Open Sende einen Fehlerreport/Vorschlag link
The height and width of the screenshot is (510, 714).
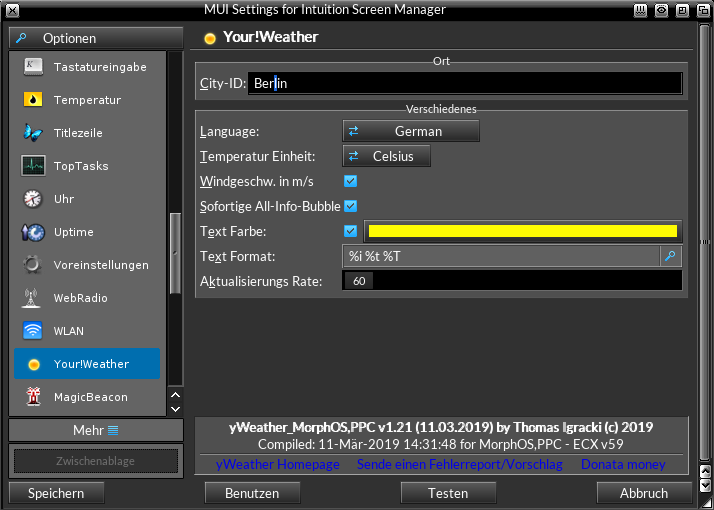[x=460, y=464]
